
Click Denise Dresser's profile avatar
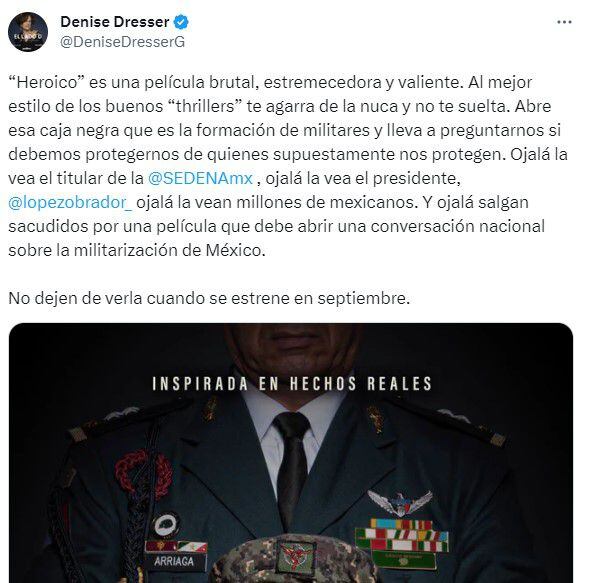[28, 32]
